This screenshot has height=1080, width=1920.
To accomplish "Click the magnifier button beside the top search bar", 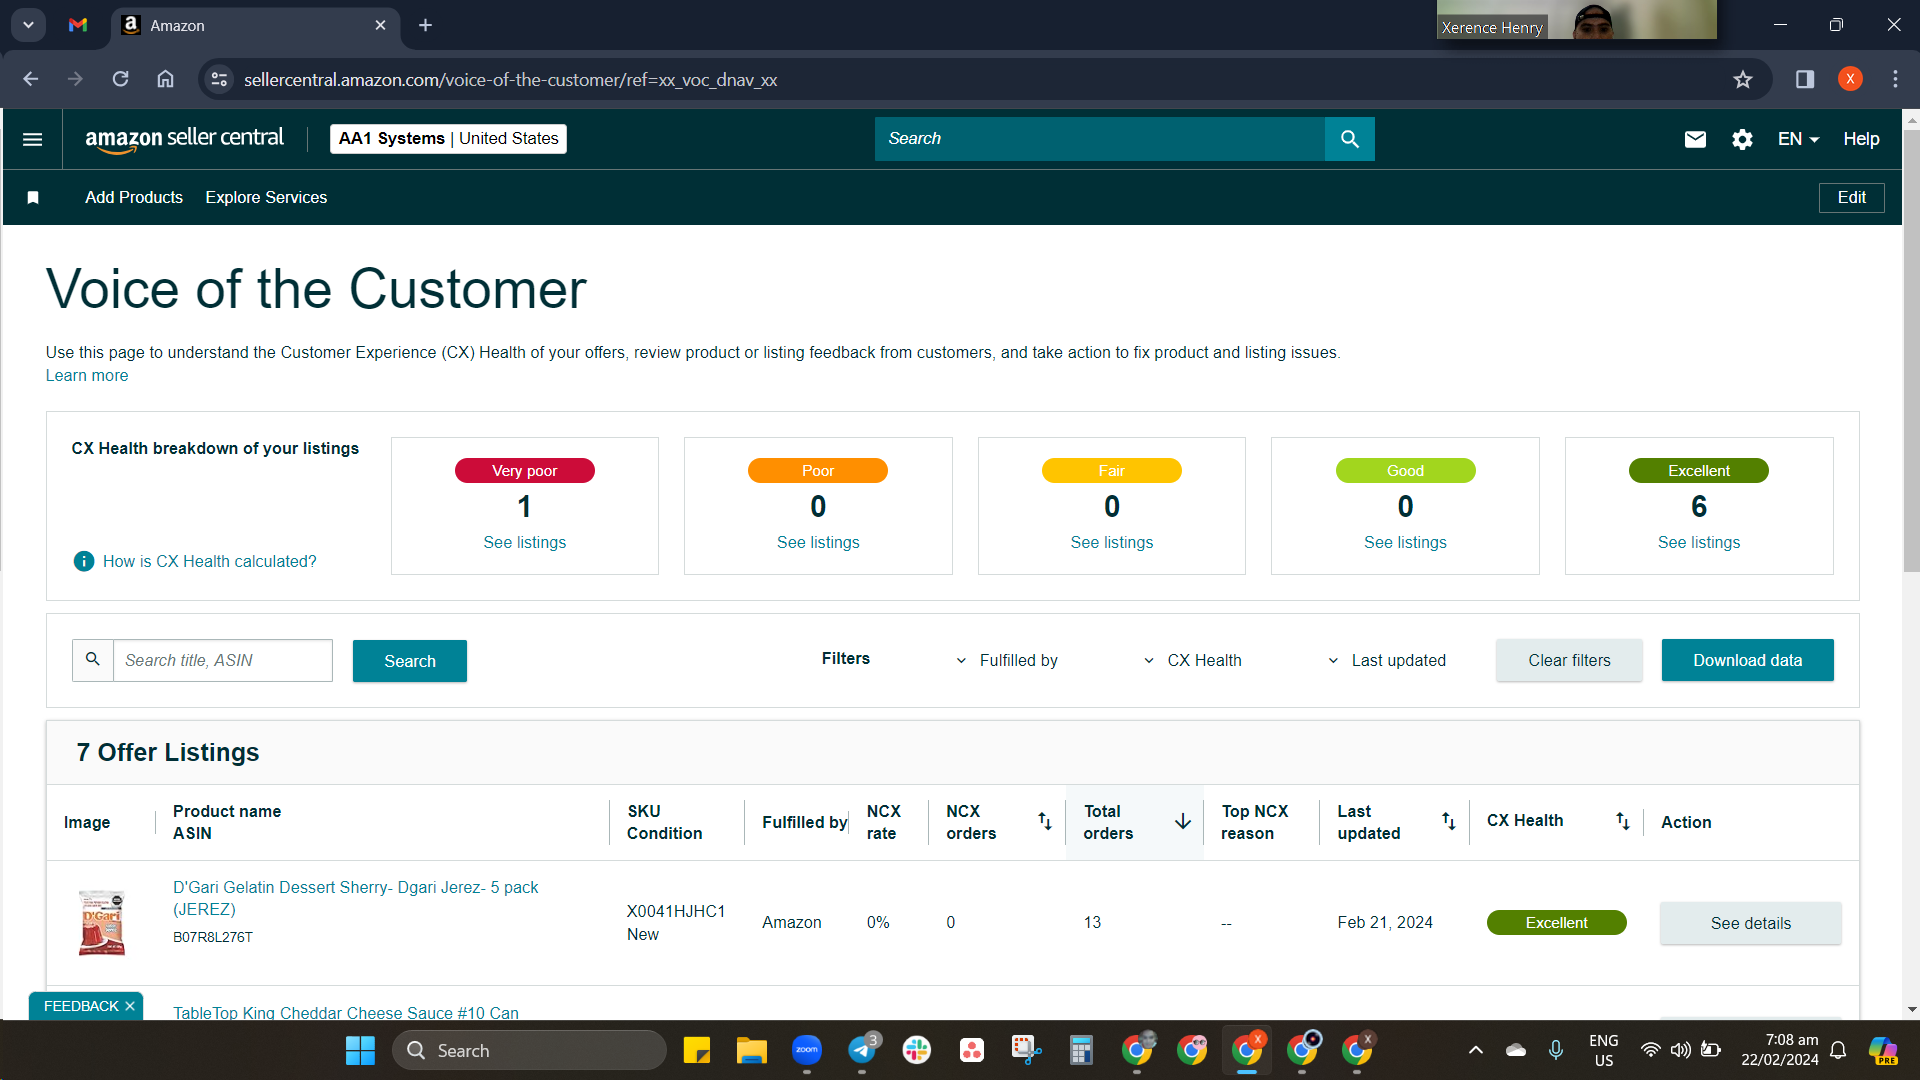I will click(1349, 139).
